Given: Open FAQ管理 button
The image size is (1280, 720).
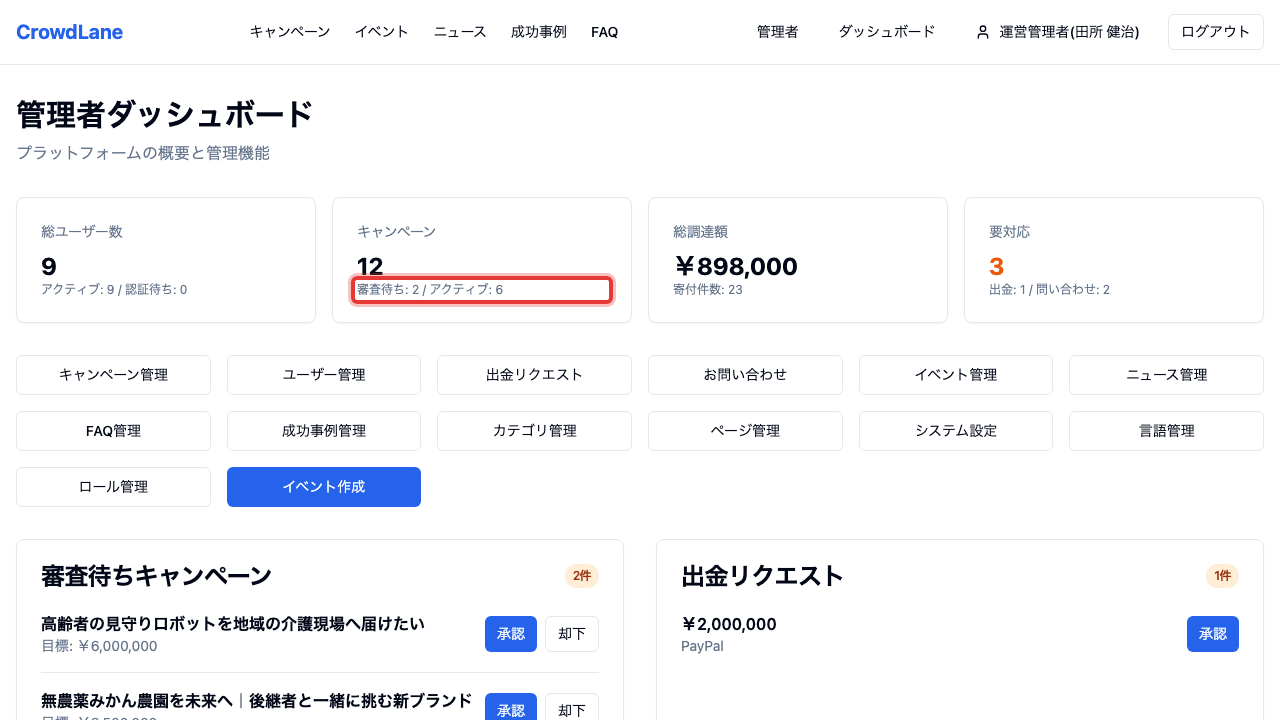Looking at the screenshot, I should click(x=113, y=431).
